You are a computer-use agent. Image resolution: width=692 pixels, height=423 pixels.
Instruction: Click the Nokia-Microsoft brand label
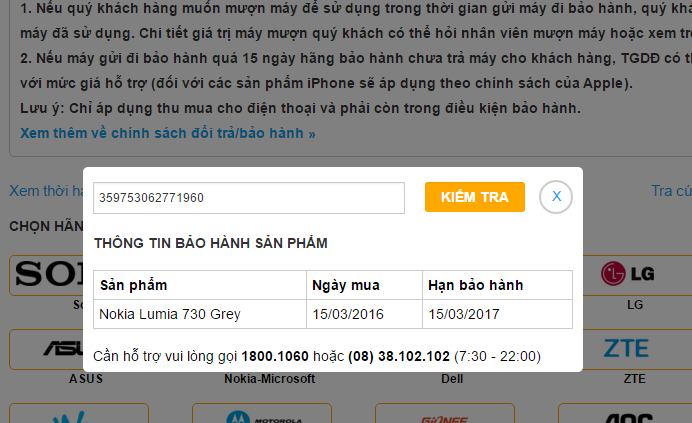click(270, 379)
